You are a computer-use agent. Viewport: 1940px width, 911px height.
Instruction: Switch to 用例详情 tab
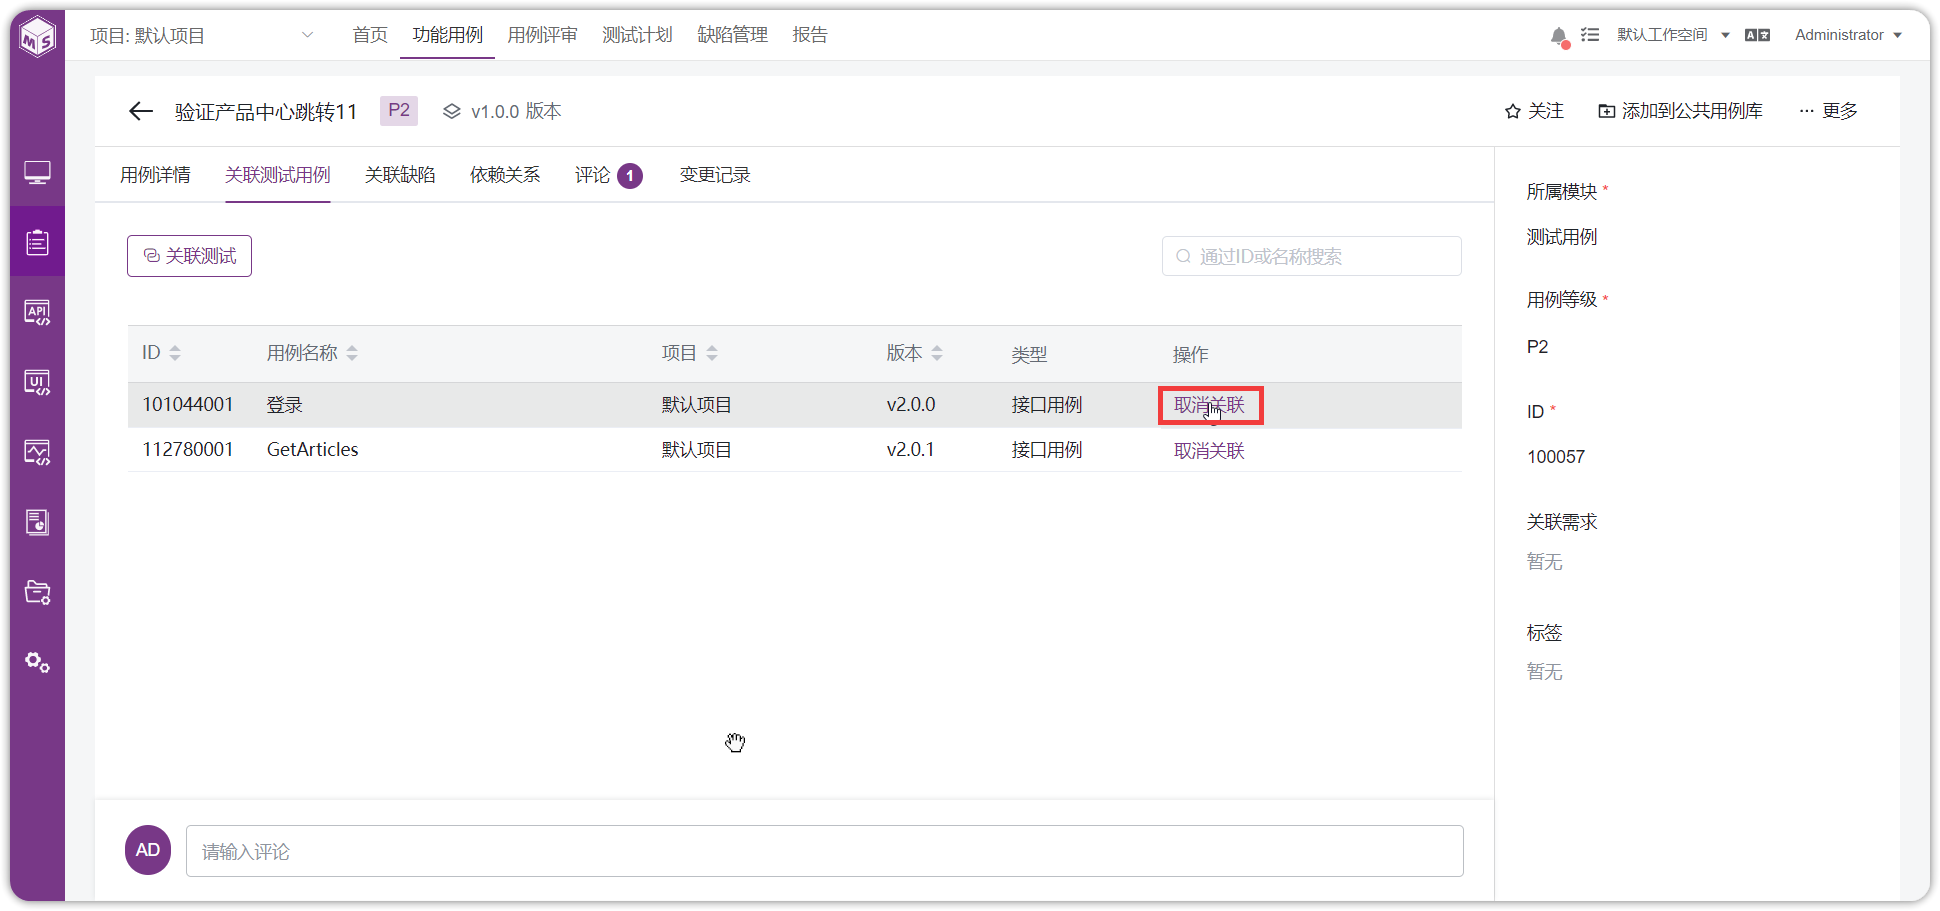155,175
